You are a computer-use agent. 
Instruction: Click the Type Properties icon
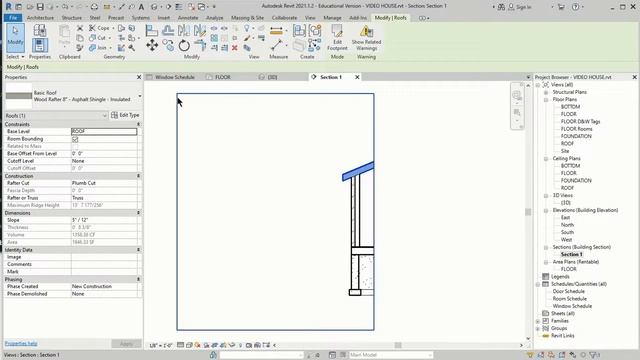(40, 31)
